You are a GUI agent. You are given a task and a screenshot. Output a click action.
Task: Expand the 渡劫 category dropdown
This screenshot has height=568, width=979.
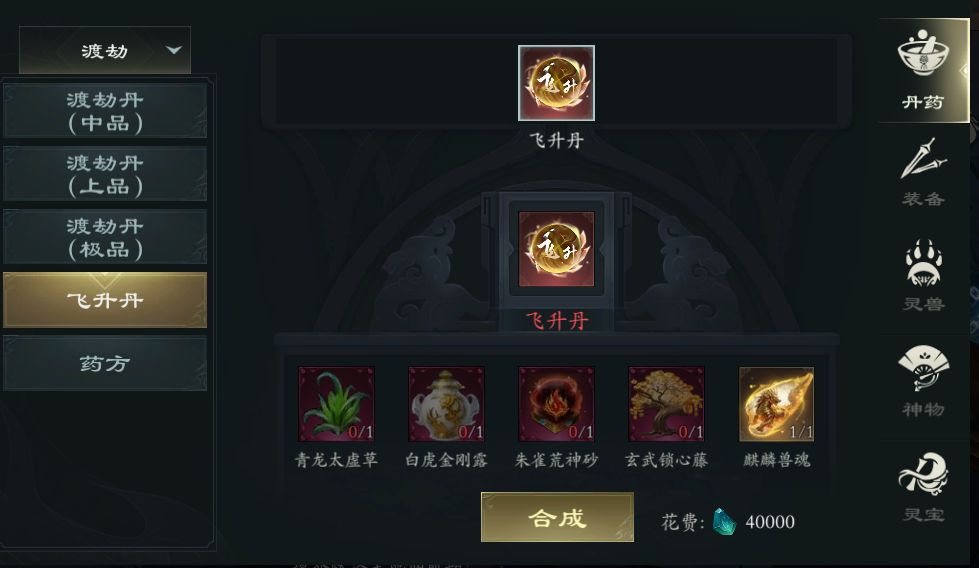tap(105, 50)
